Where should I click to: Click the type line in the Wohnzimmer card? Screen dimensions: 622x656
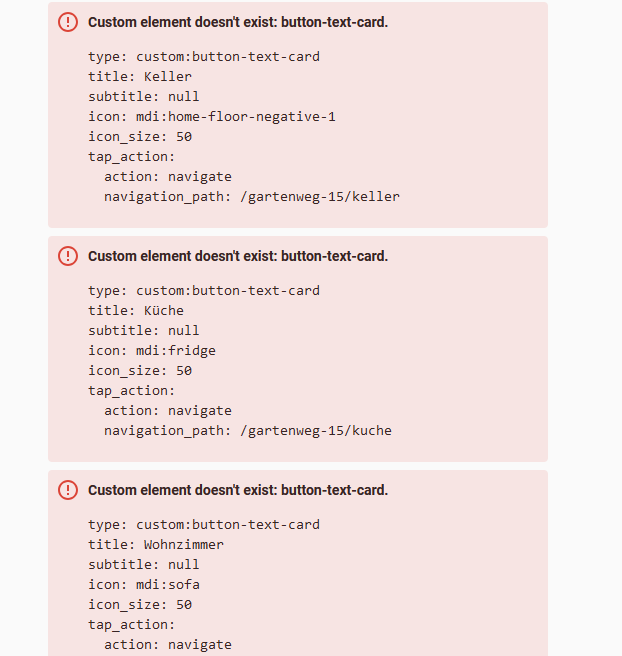204,524
